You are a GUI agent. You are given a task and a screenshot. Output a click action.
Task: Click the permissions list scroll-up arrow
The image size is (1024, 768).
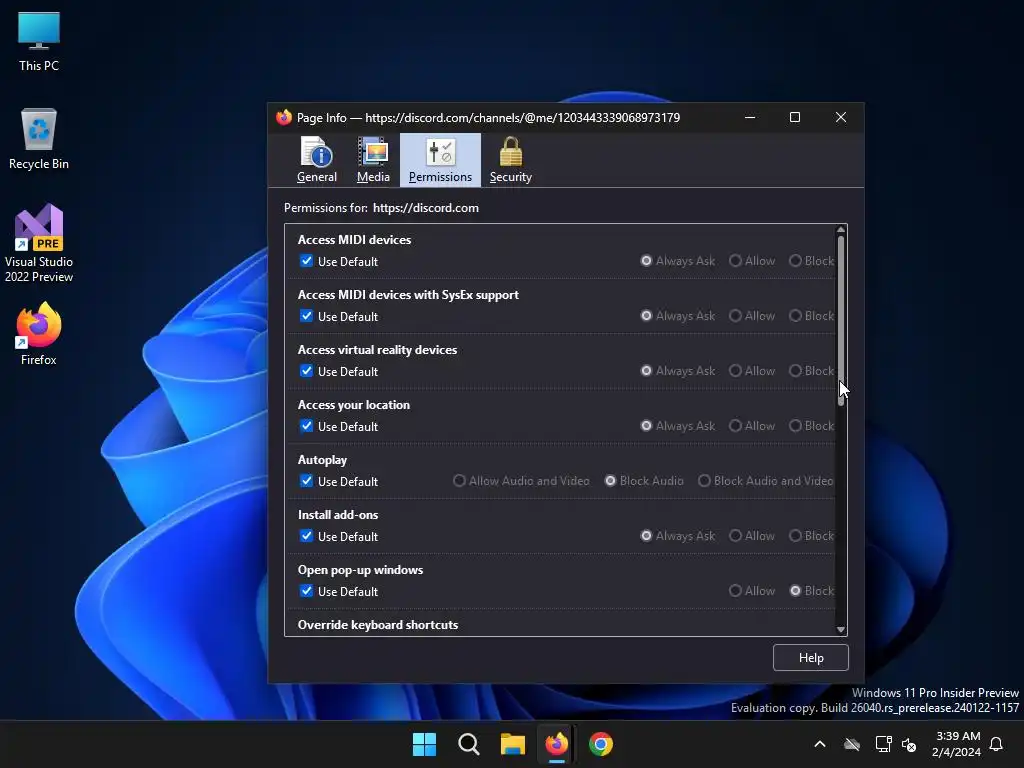[x=841, y=230]
